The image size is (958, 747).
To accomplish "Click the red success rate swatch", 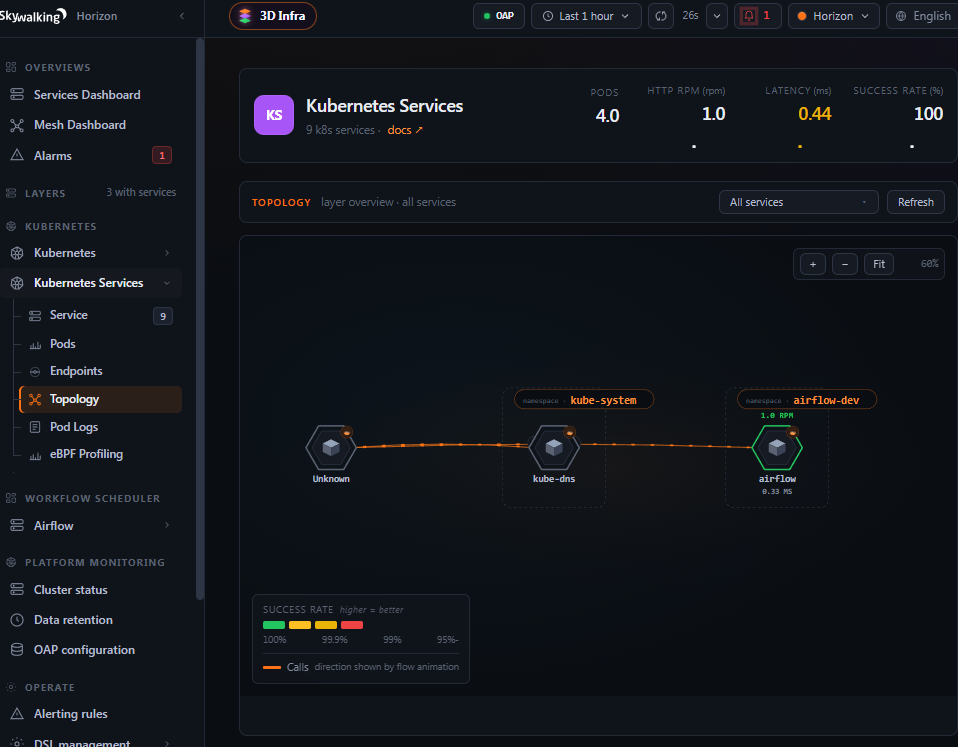I will coord(352,625).
